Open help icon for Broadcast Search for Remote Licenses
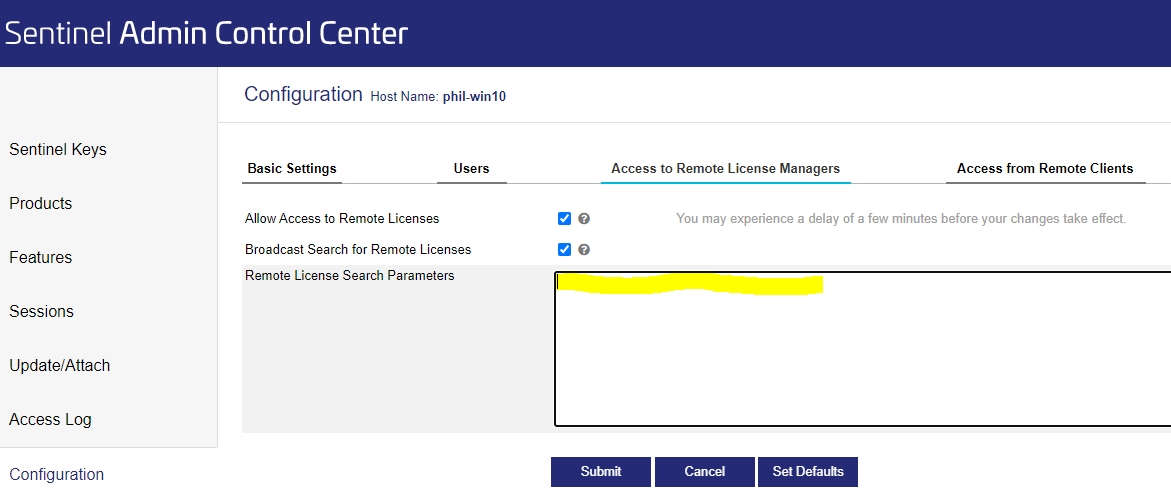 pos(585,249)
